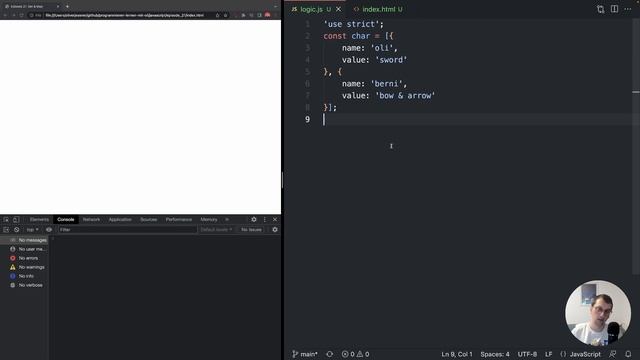Image resolution: width=640 pixels, height=360 pixels.
Task: Show more DevTools tabs chevron
Action: coord(227,220)
